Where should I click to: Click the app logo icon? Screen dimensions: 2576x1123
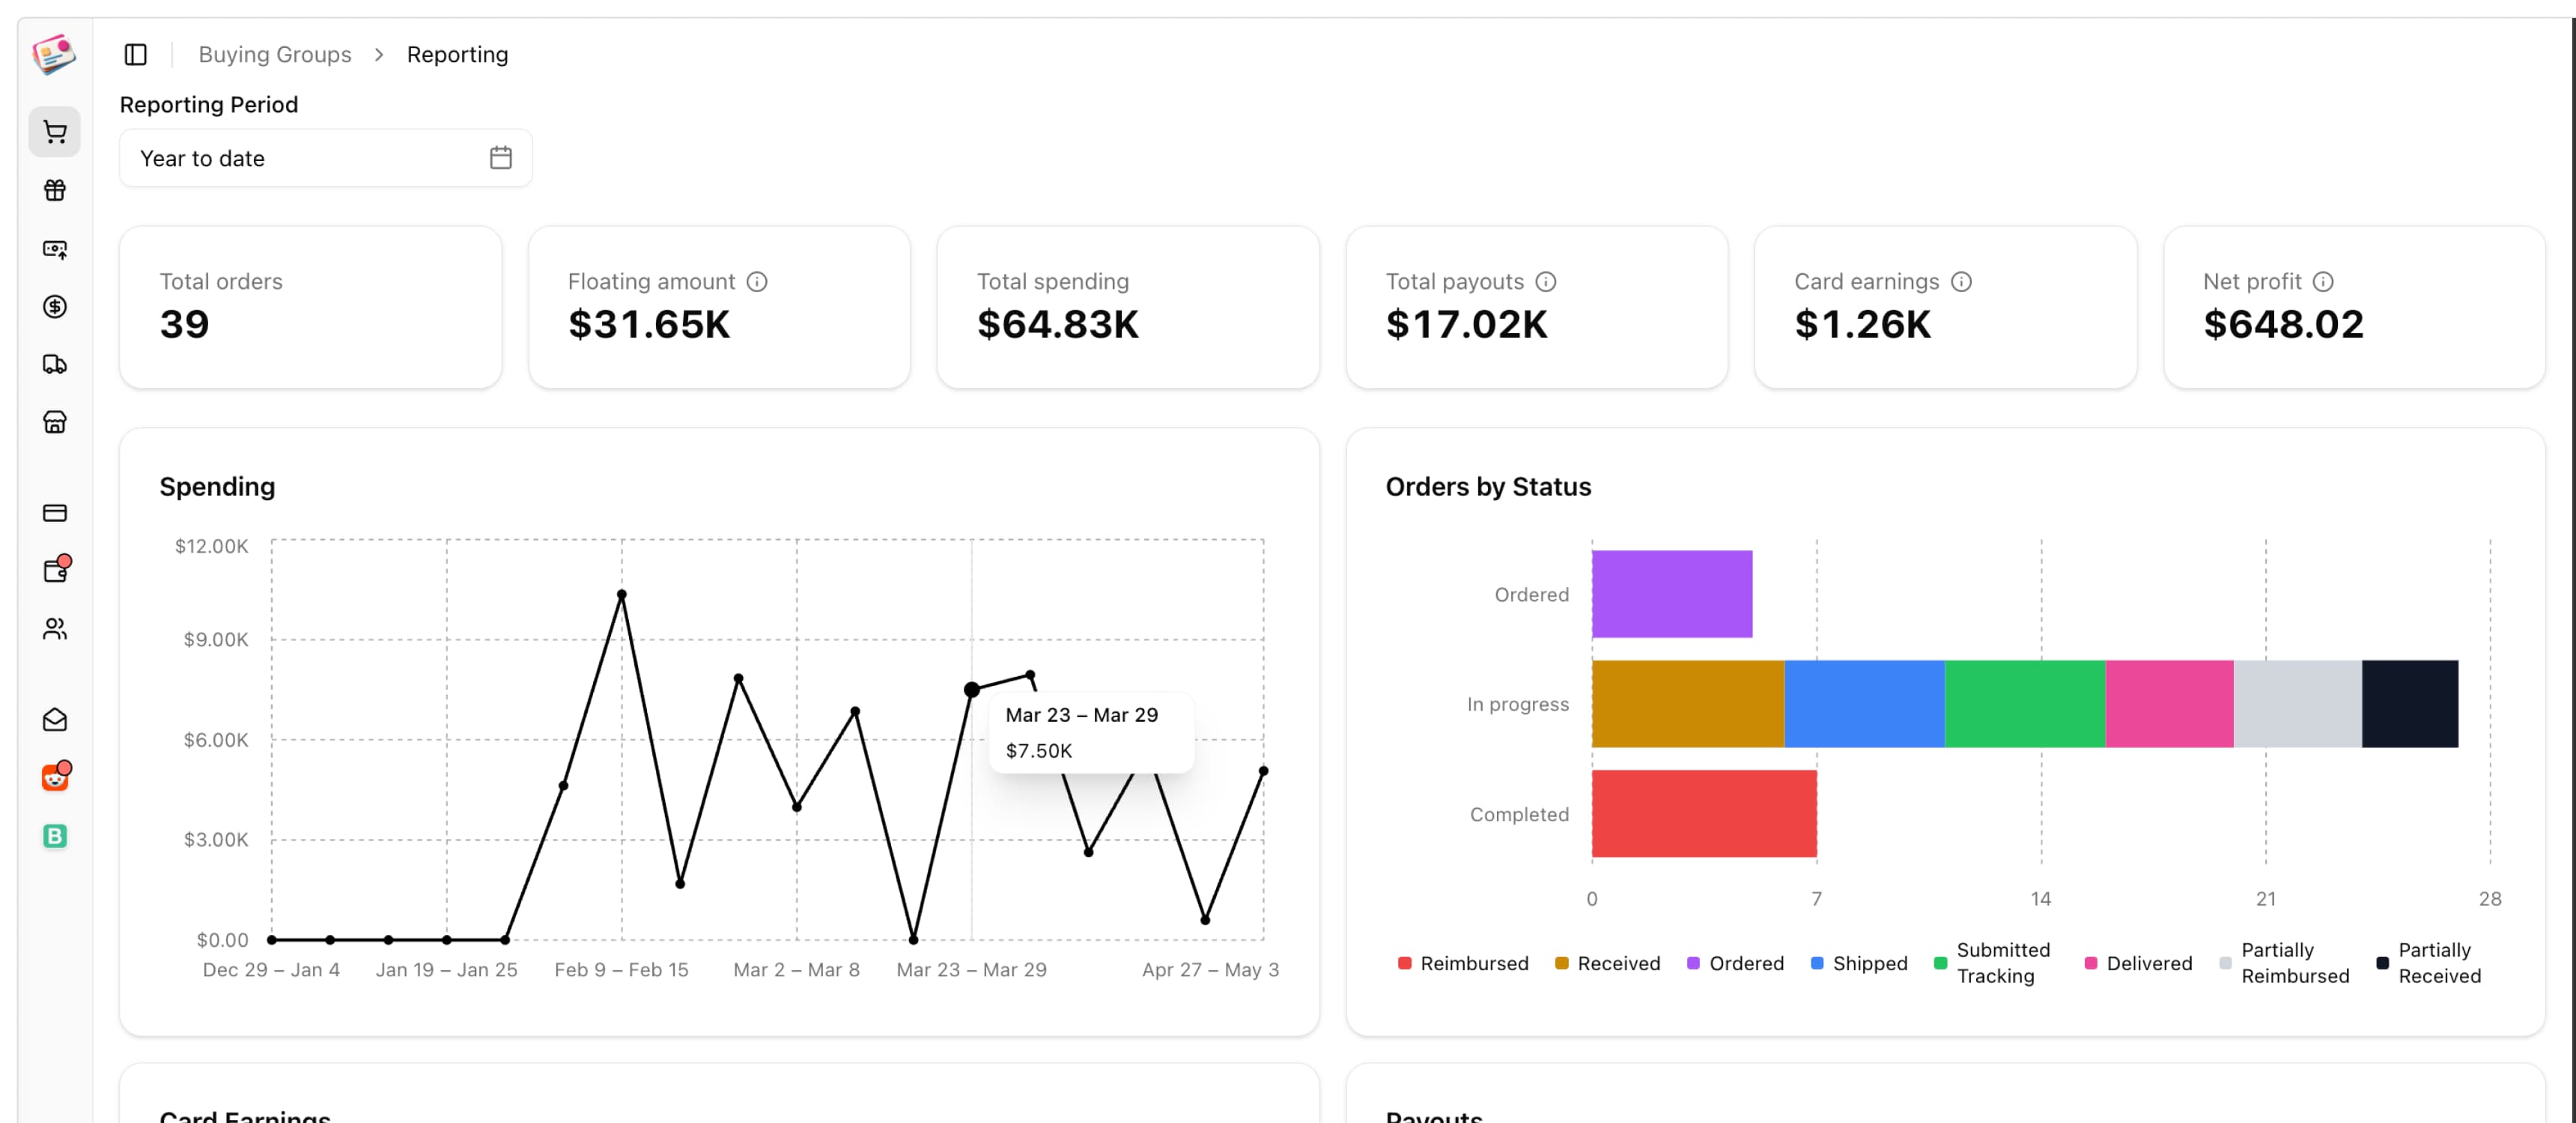(54, 55)
